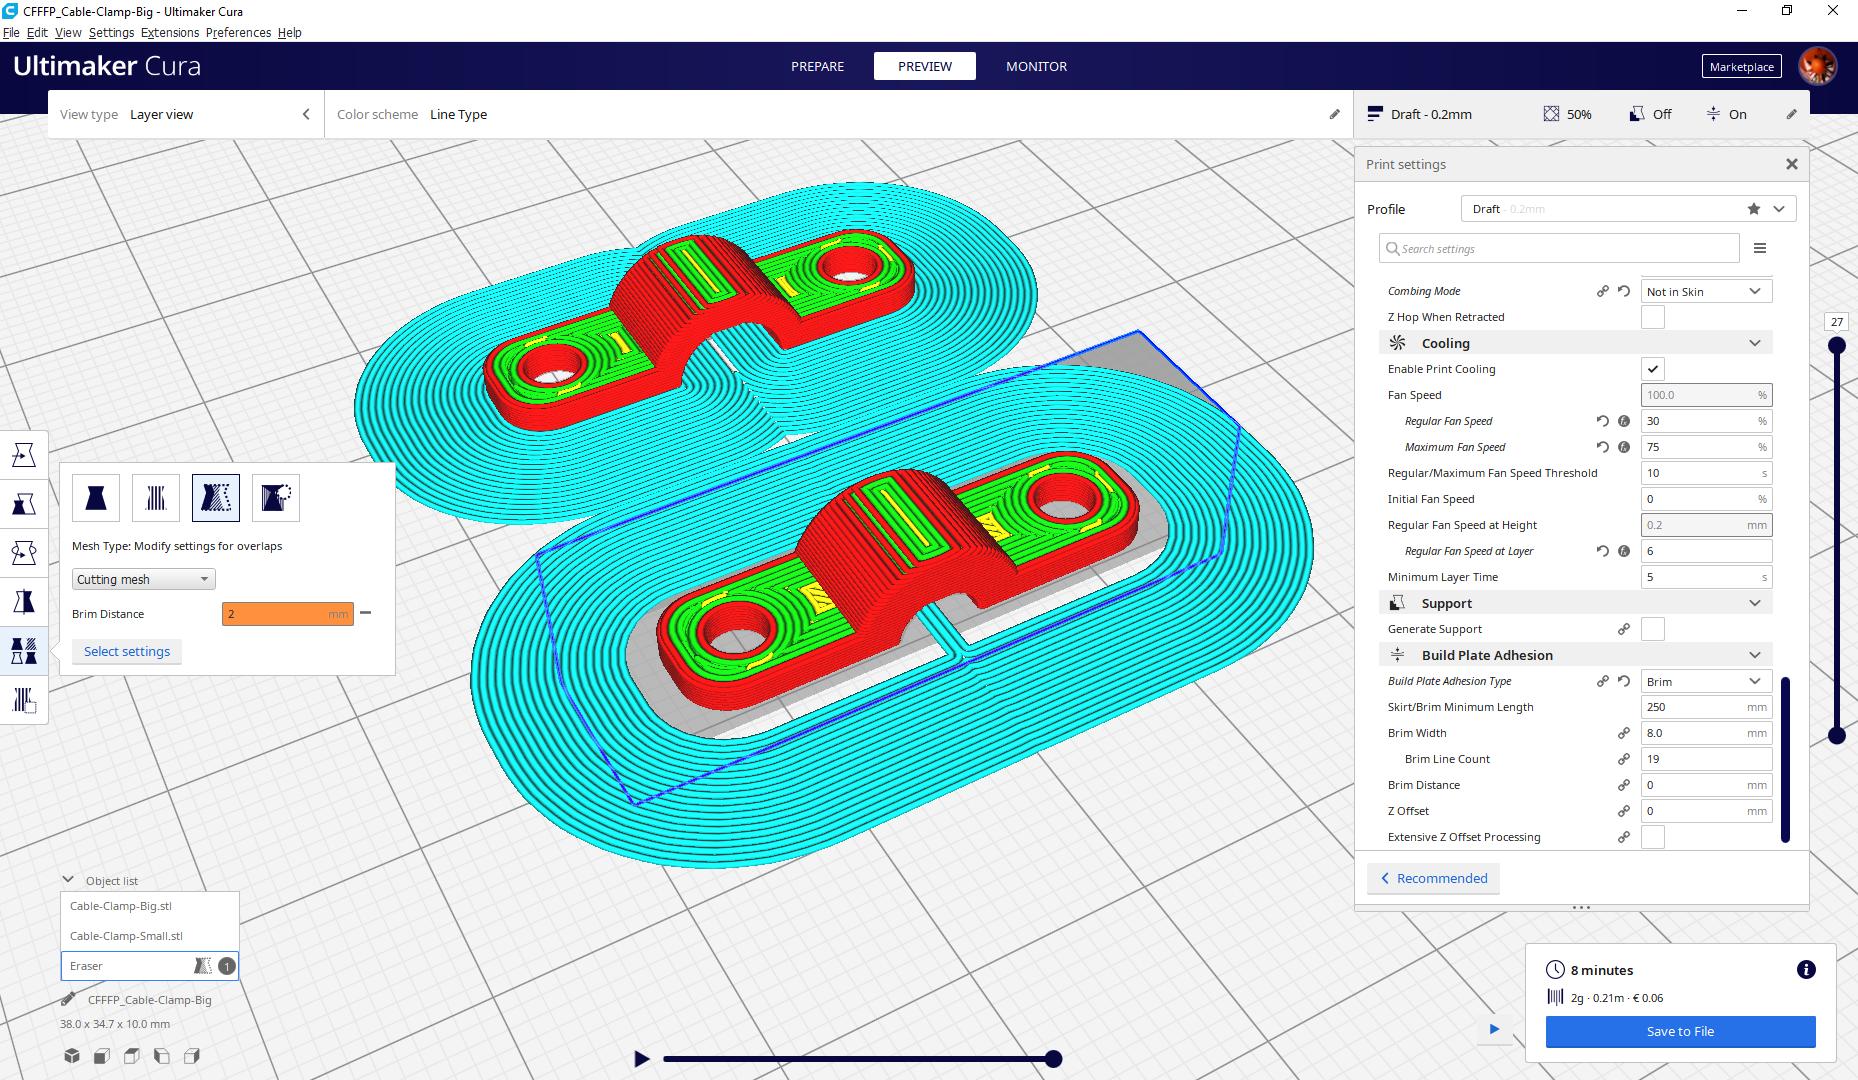The width and height of the screenshot is (1858, 1080).
Task: Close the Print settings panel
Action: (x=1791, y=164)
